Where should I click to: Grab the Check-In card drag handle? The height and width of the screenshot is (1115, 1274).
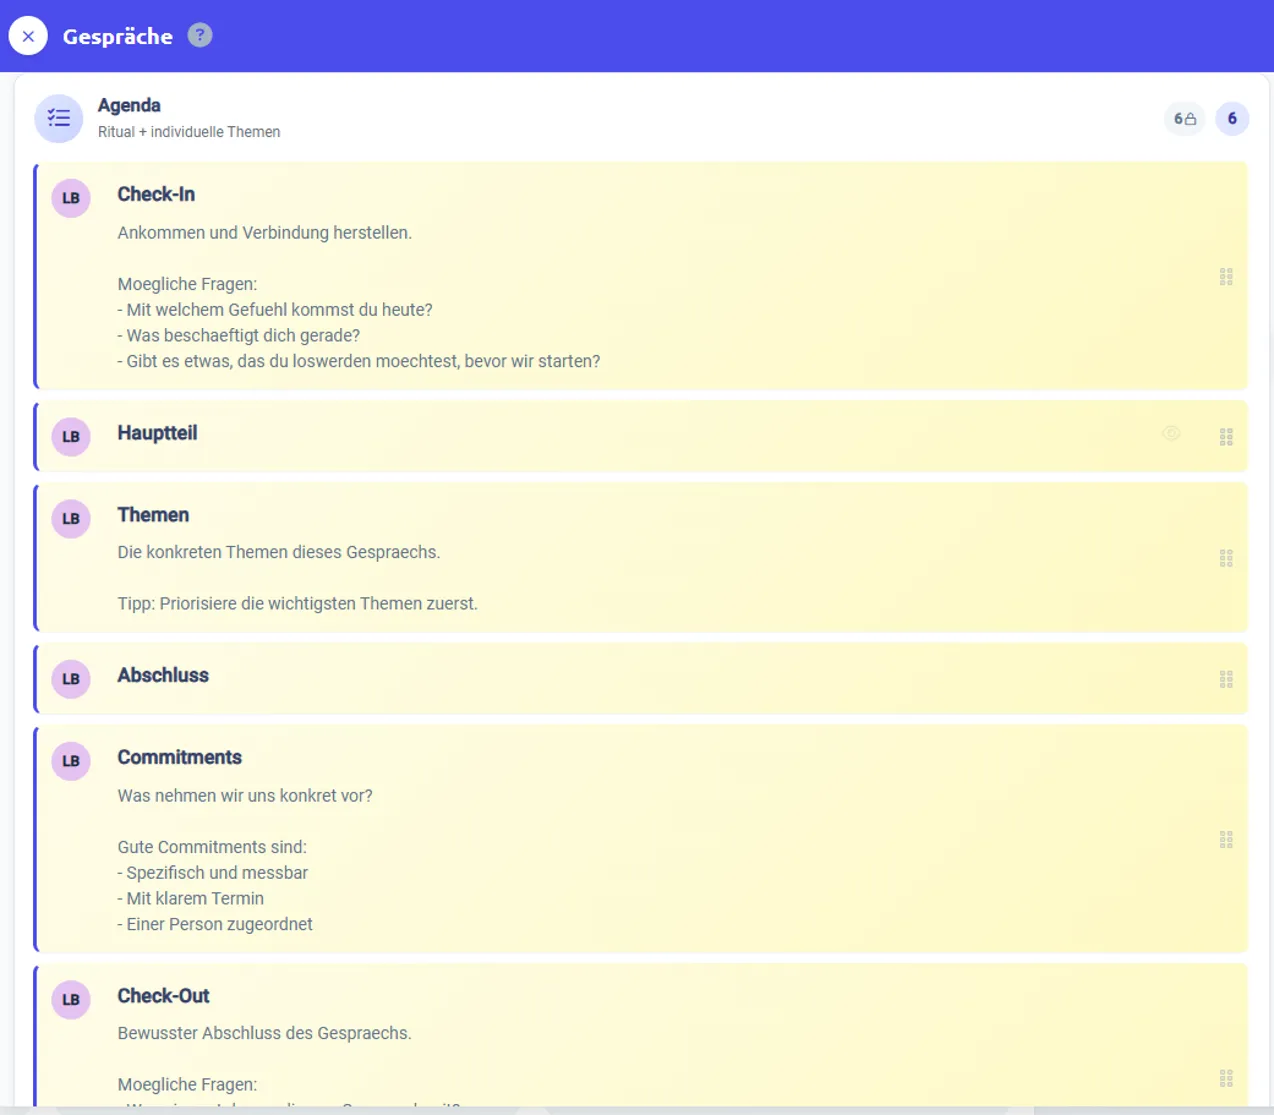[x=1226, y=276]
